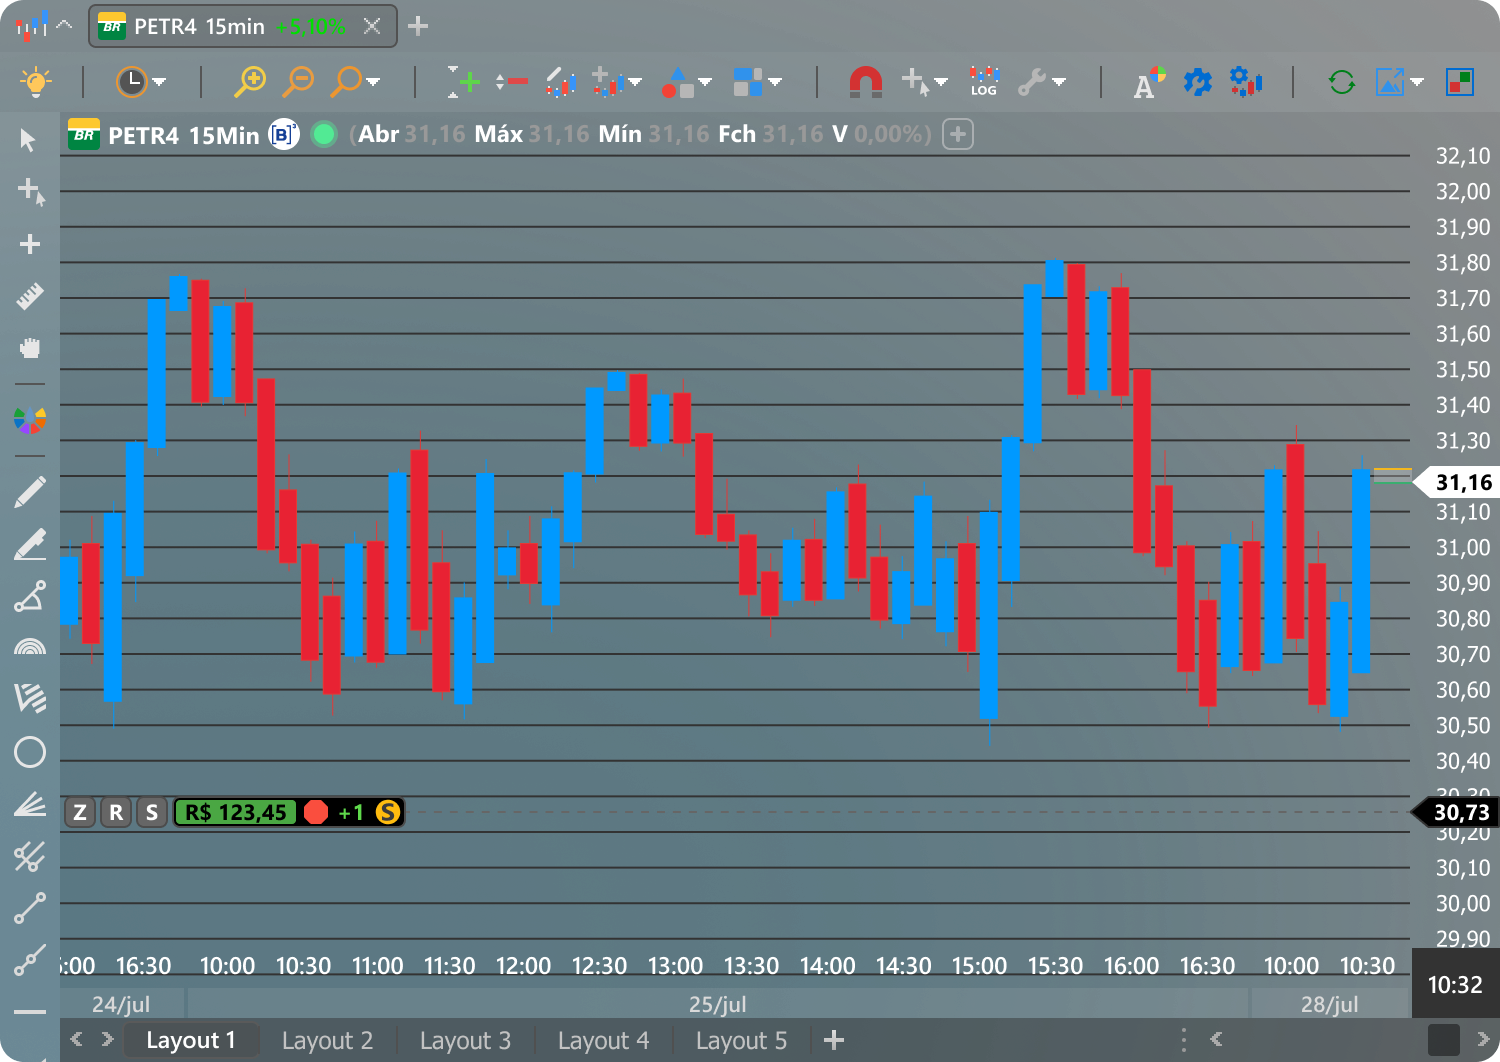Click the green refresh arrows icon
The height and width of the screenshot is (1062, 1500).
[1342, 81]
